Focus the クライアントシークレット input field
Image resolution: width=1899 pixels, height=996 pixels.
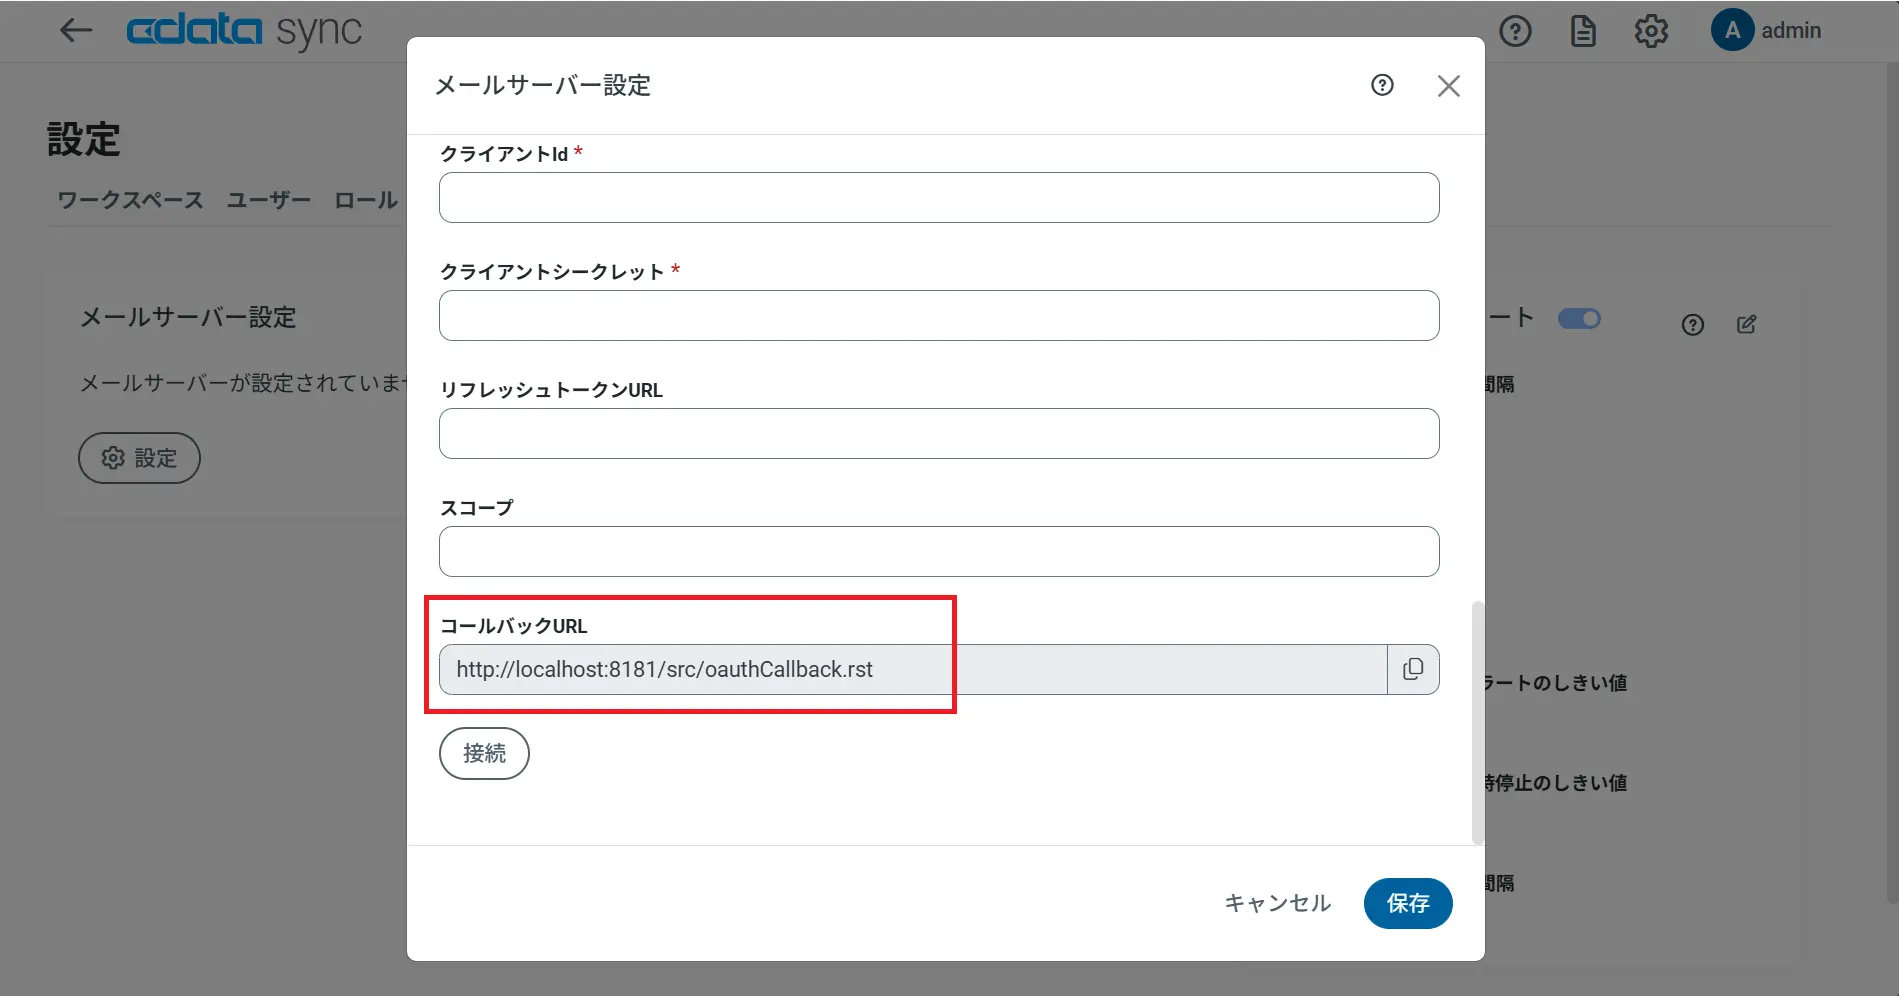[x=938, y=316]
